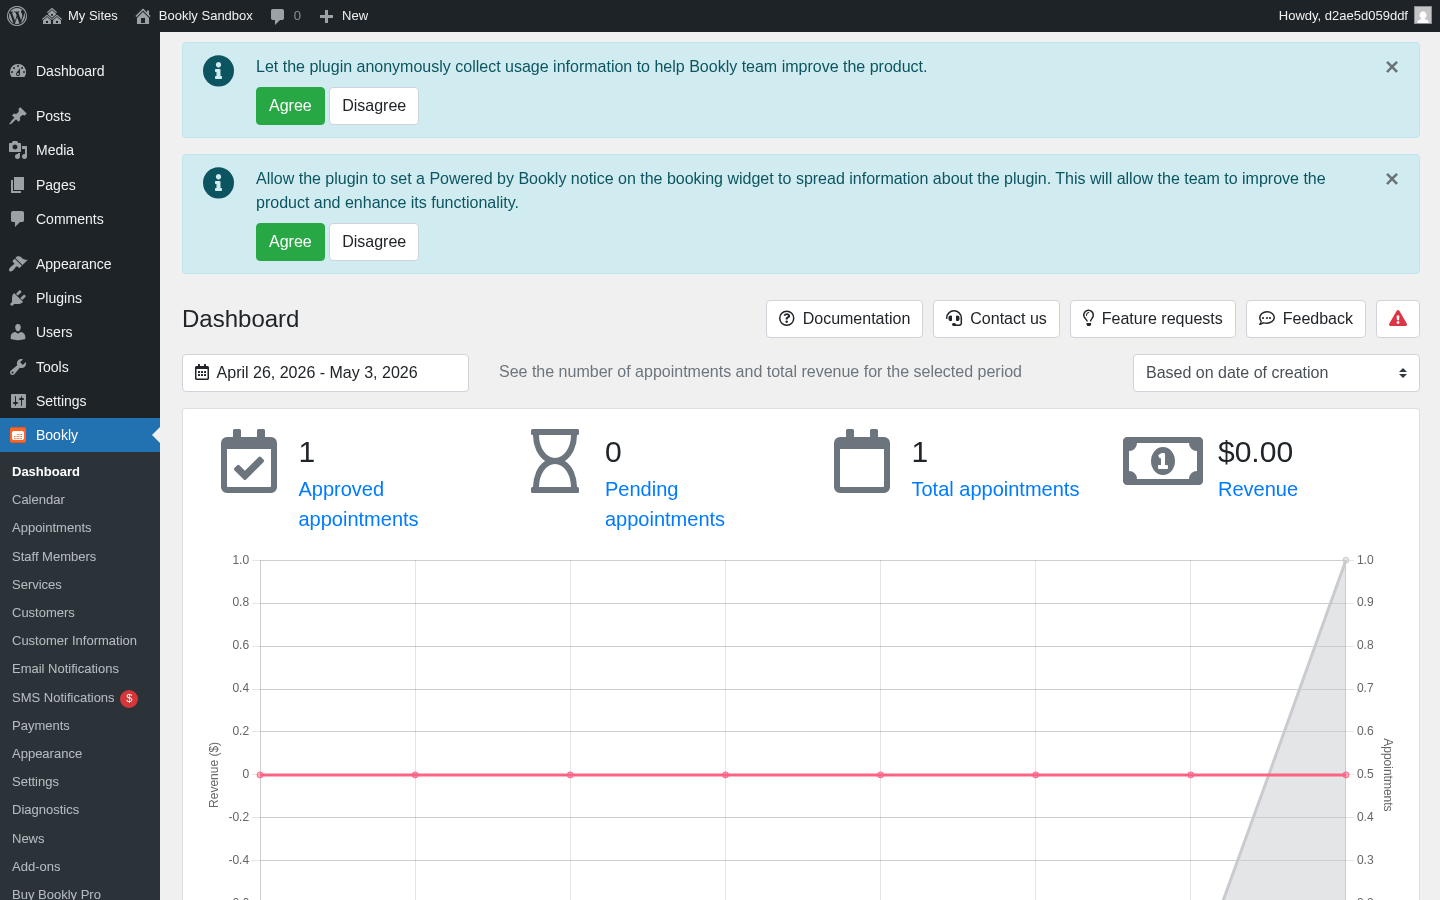This screenshot has height=900, width=1440.
Task: Close the Powered by Bookly notice
Action: (x=1392, y=179)
